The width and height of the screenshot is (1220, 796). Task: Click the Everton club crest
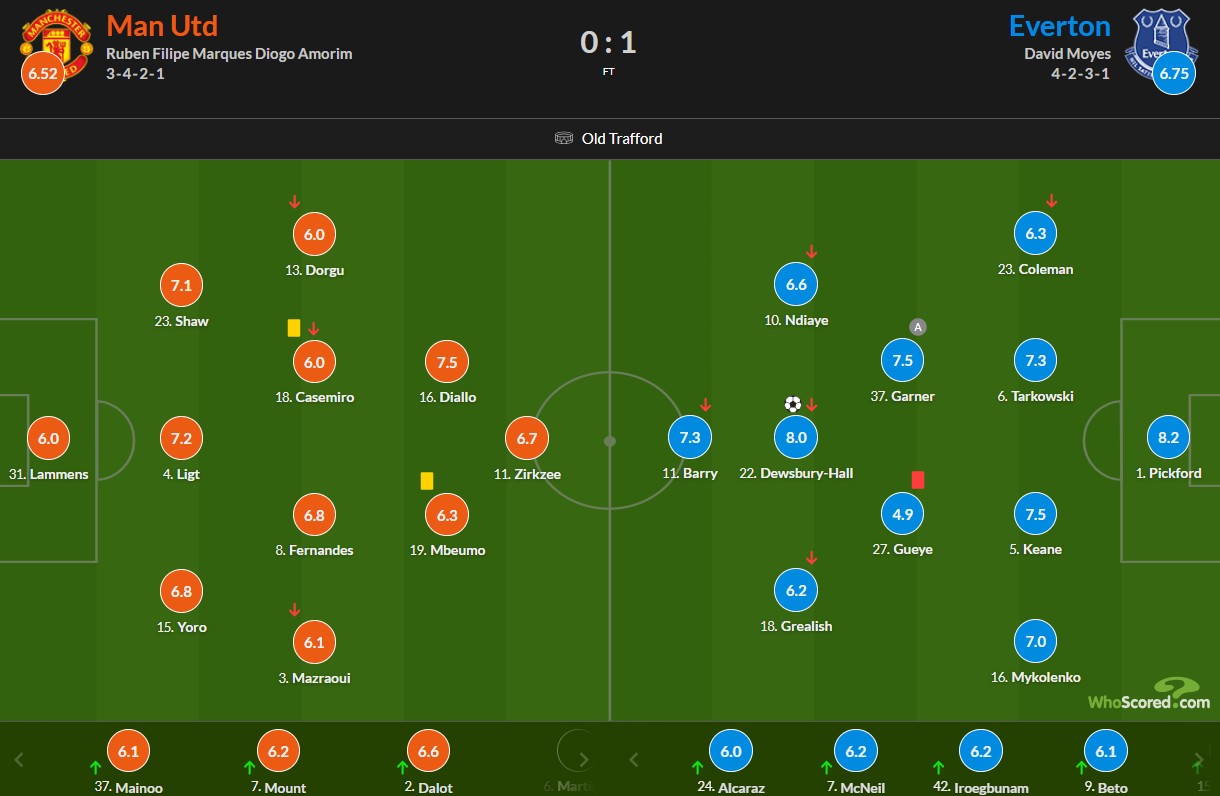[x=1158, y=40]
